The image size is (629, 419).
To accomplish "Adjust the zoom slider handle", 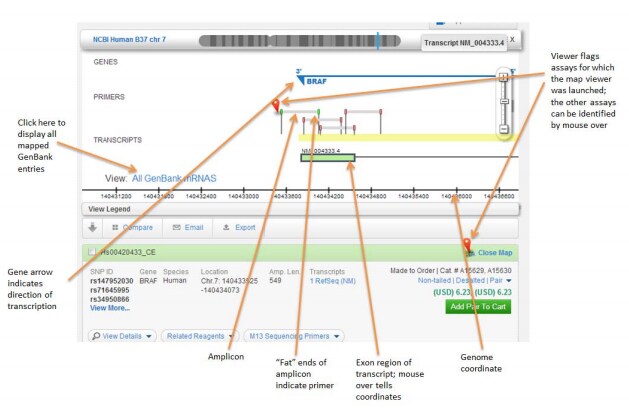I will coord(504,101).
